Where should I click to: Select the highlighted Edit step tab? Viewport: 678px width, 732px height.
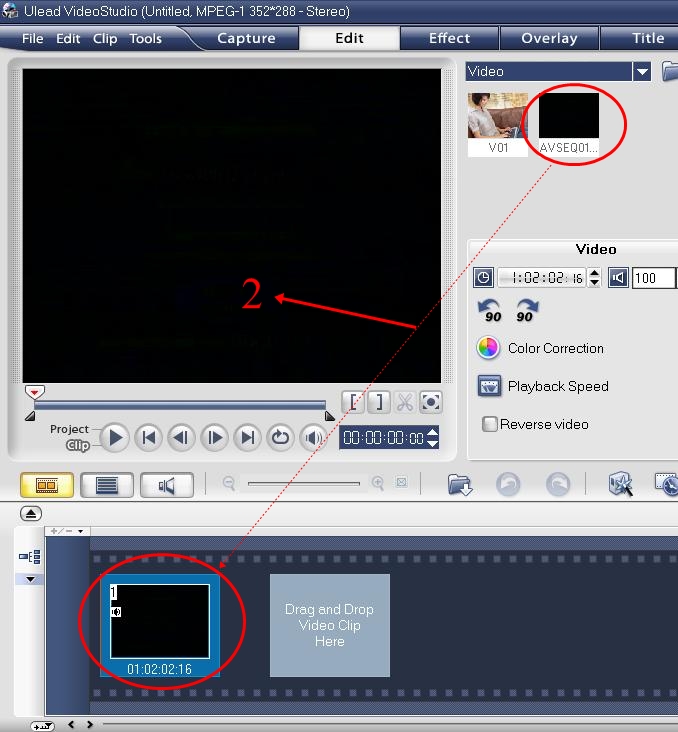(349, 38)
